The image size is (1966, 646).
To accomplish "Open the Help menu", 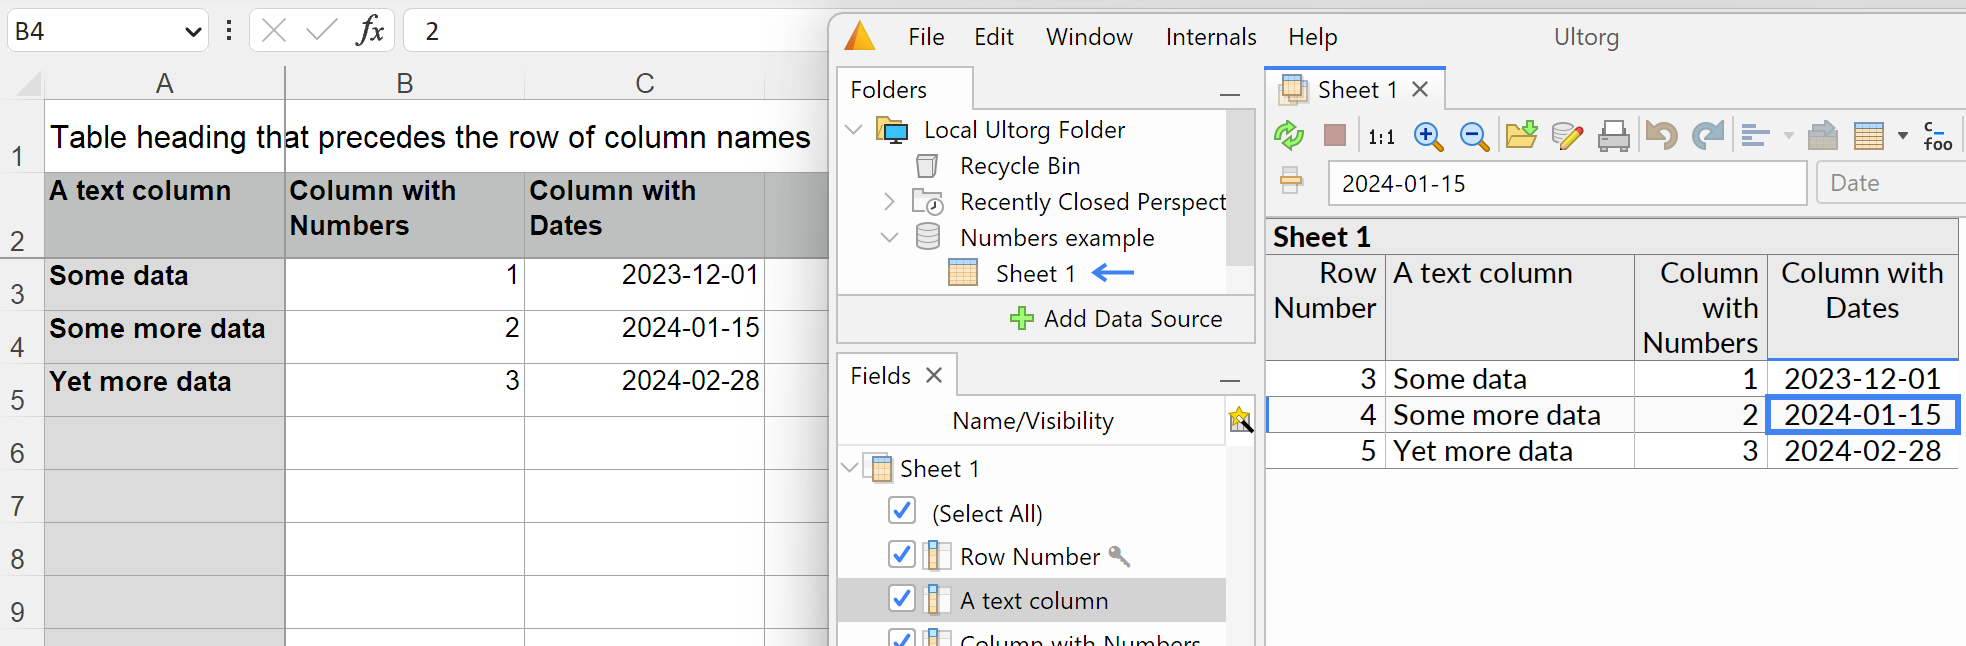I will click(x=1313, y=37).
